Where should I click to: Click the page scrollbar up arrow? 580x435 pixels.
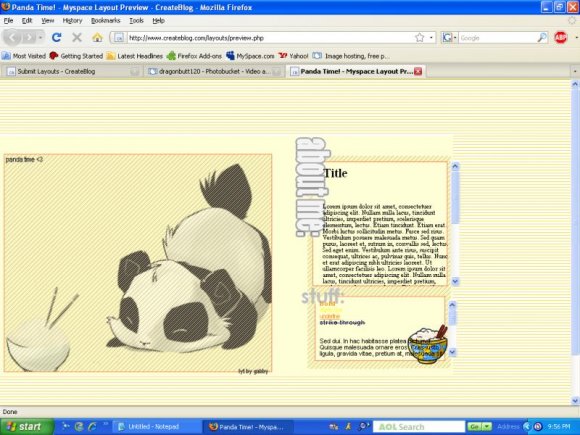tap(575, 84)
